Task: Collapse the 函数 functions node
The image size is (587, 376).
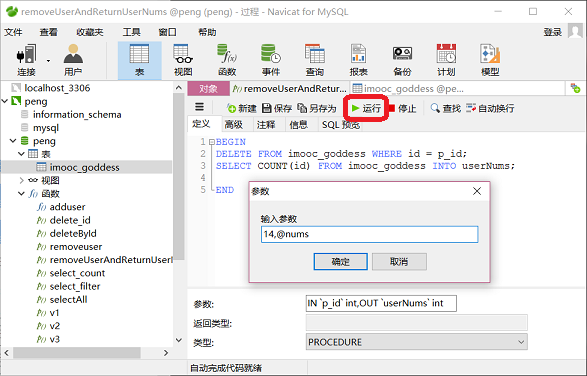Action: coord(21,194)
